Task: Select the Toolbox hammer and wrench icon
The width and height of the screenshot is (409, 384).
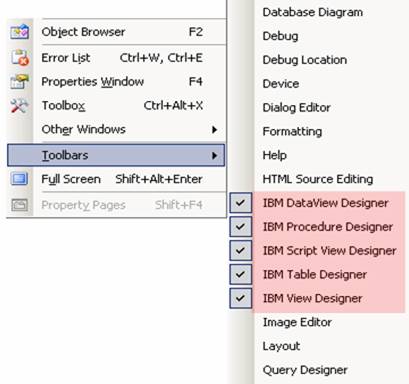Action: (x=19, y=106)
